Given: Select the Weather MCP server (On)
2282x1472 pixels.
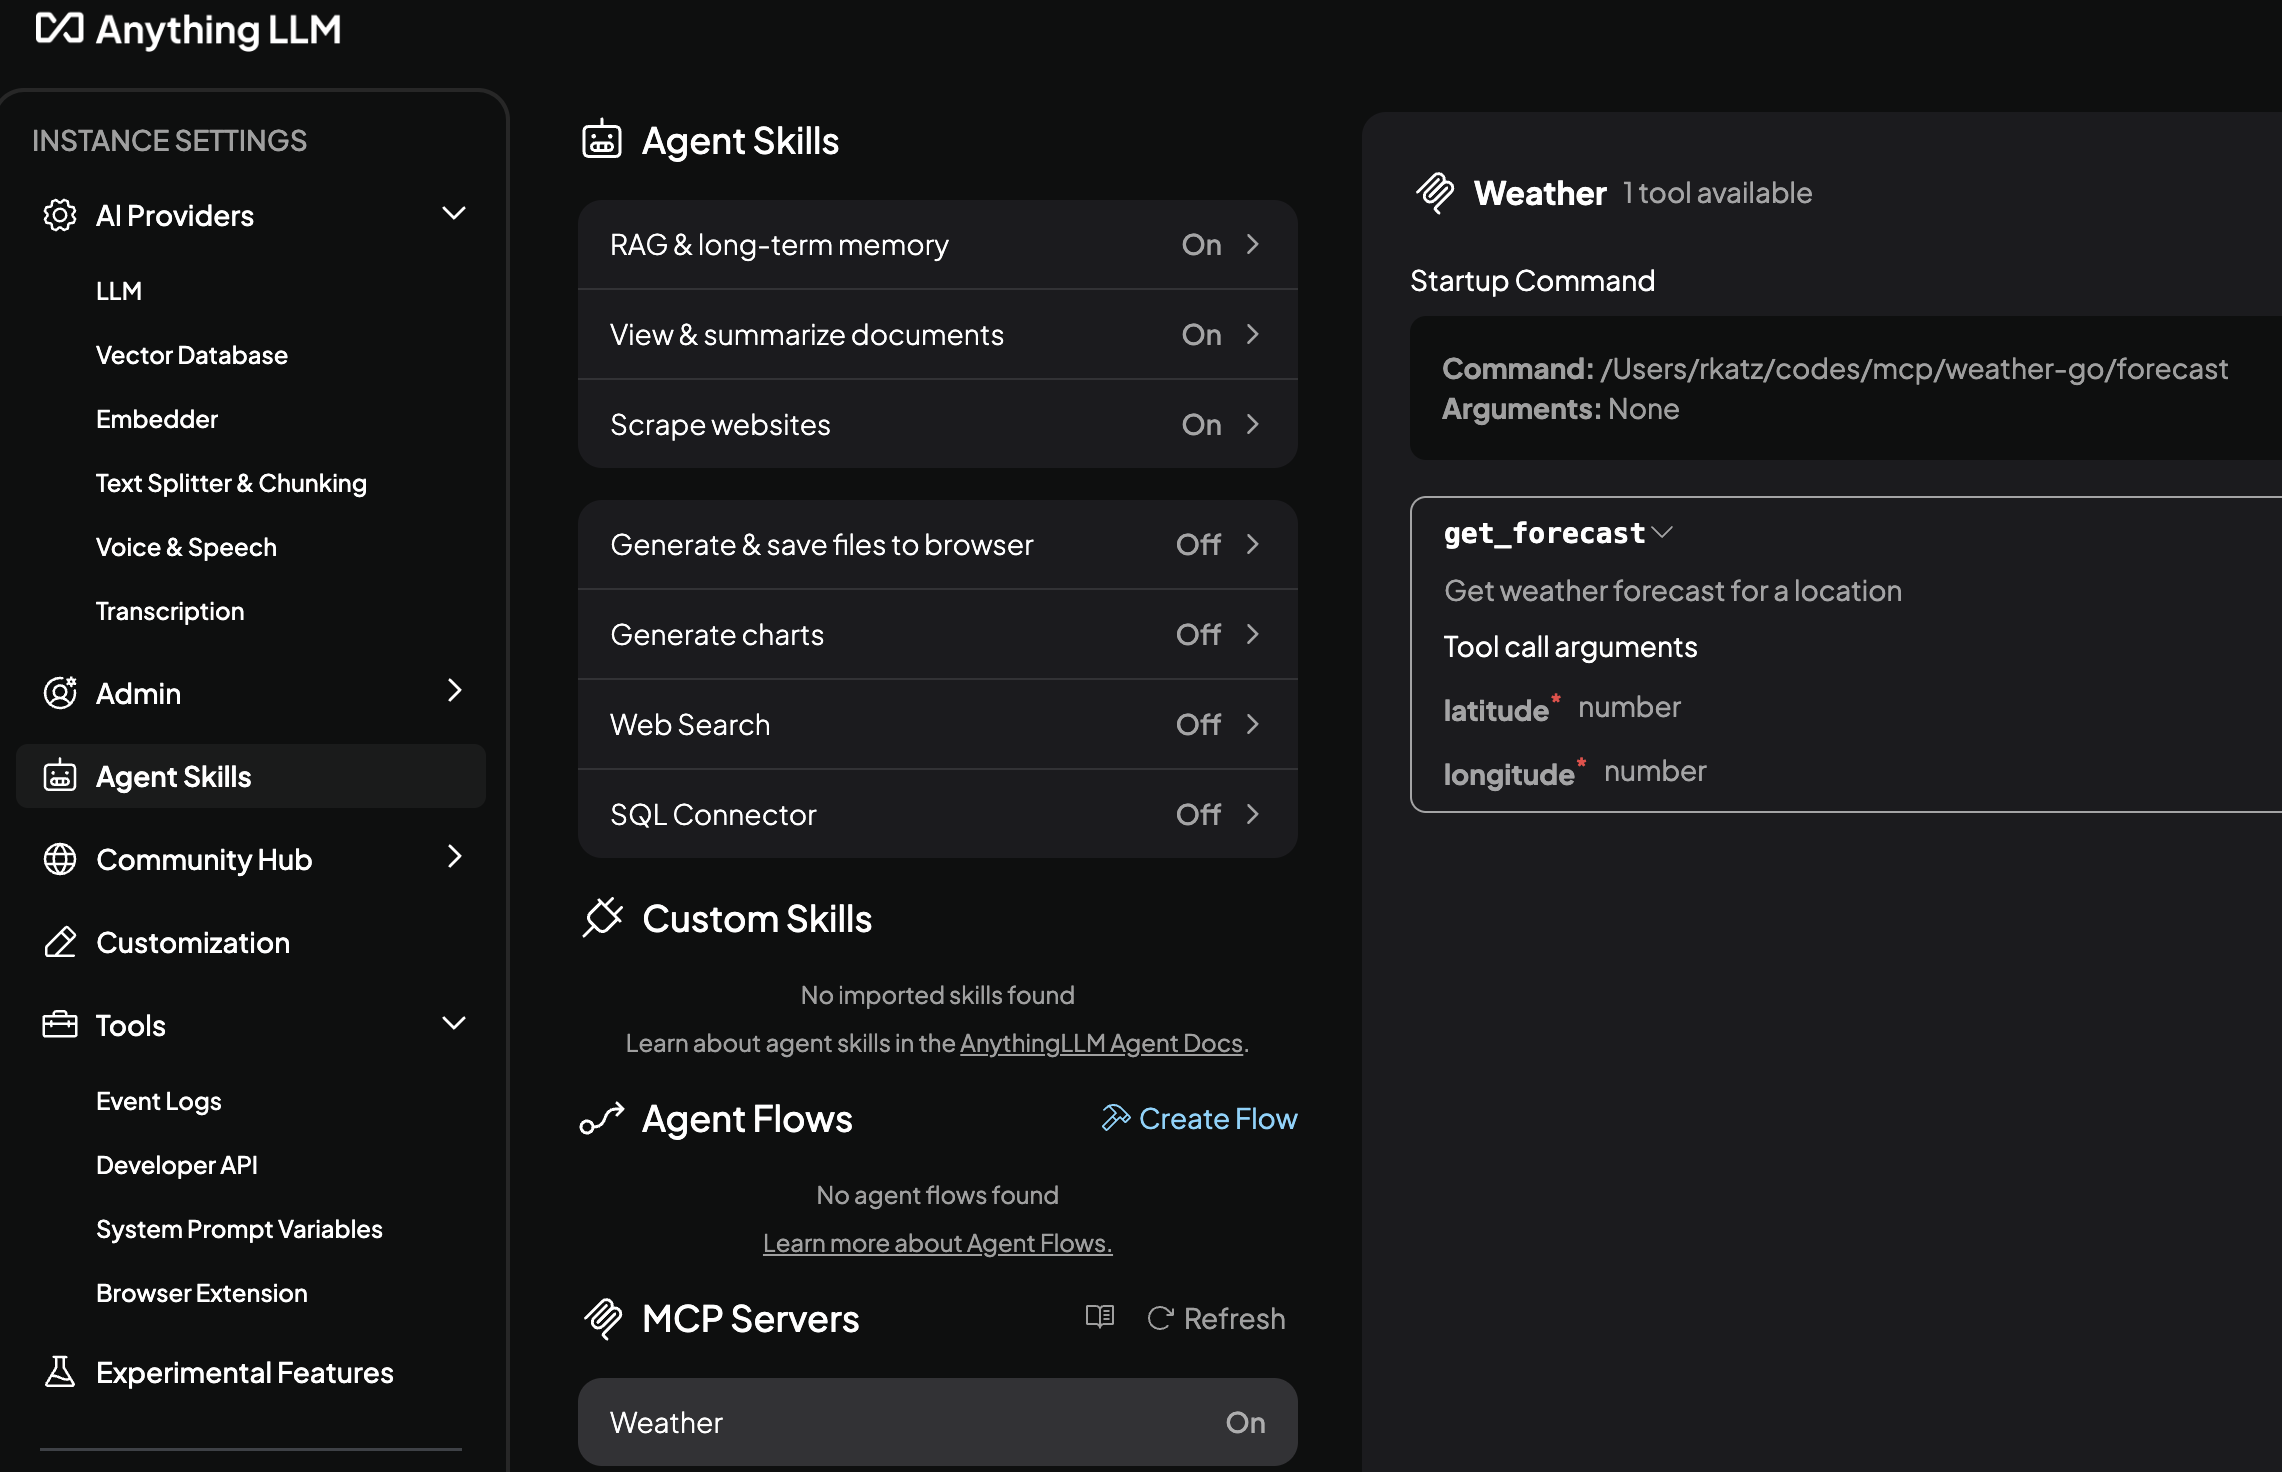Looking at the screenshot, I should pyautogui.click(x=937, y=1422).
